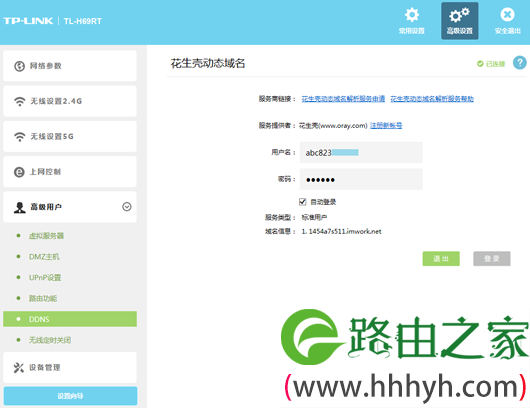Open 设备管理 menu section
The width and height of the screenshot is (530, 408).
point(70,367)
